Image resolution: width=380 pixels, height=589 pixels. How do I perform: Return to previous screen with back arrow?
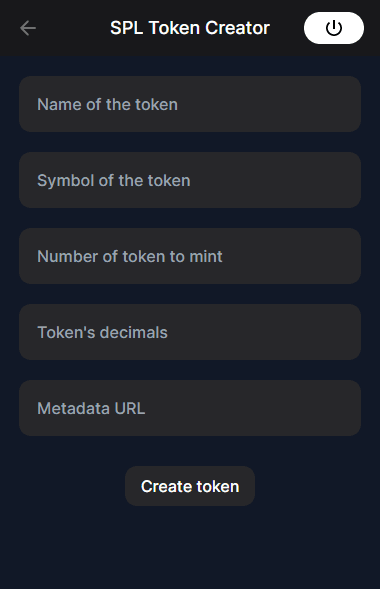click(28, 28)
